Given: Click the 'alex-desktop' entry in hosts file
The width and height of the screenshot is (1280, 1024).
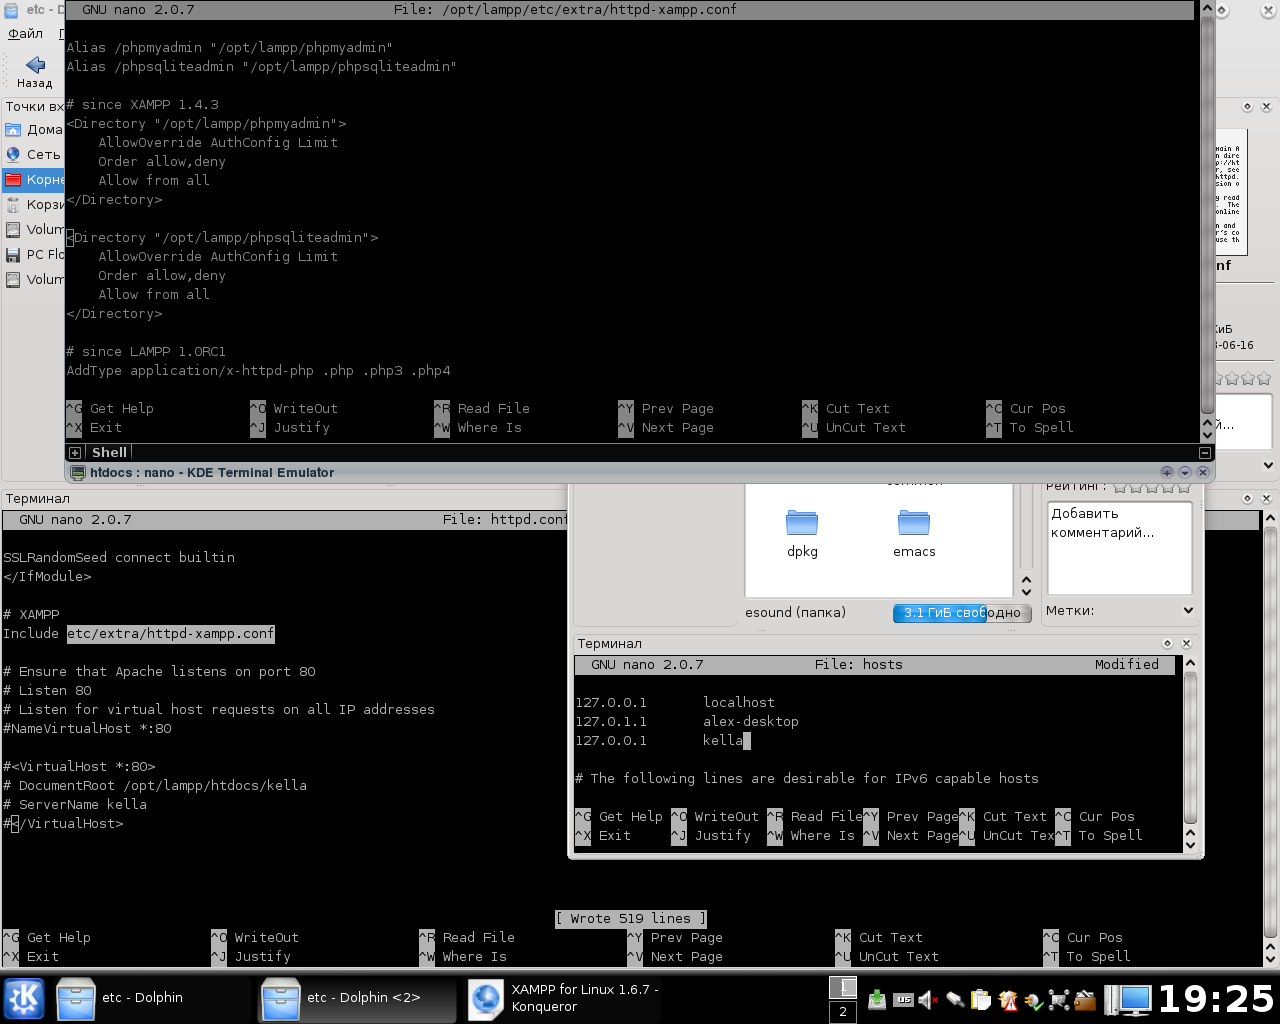Looking at the screenshot, I should [x=751, y=721].
